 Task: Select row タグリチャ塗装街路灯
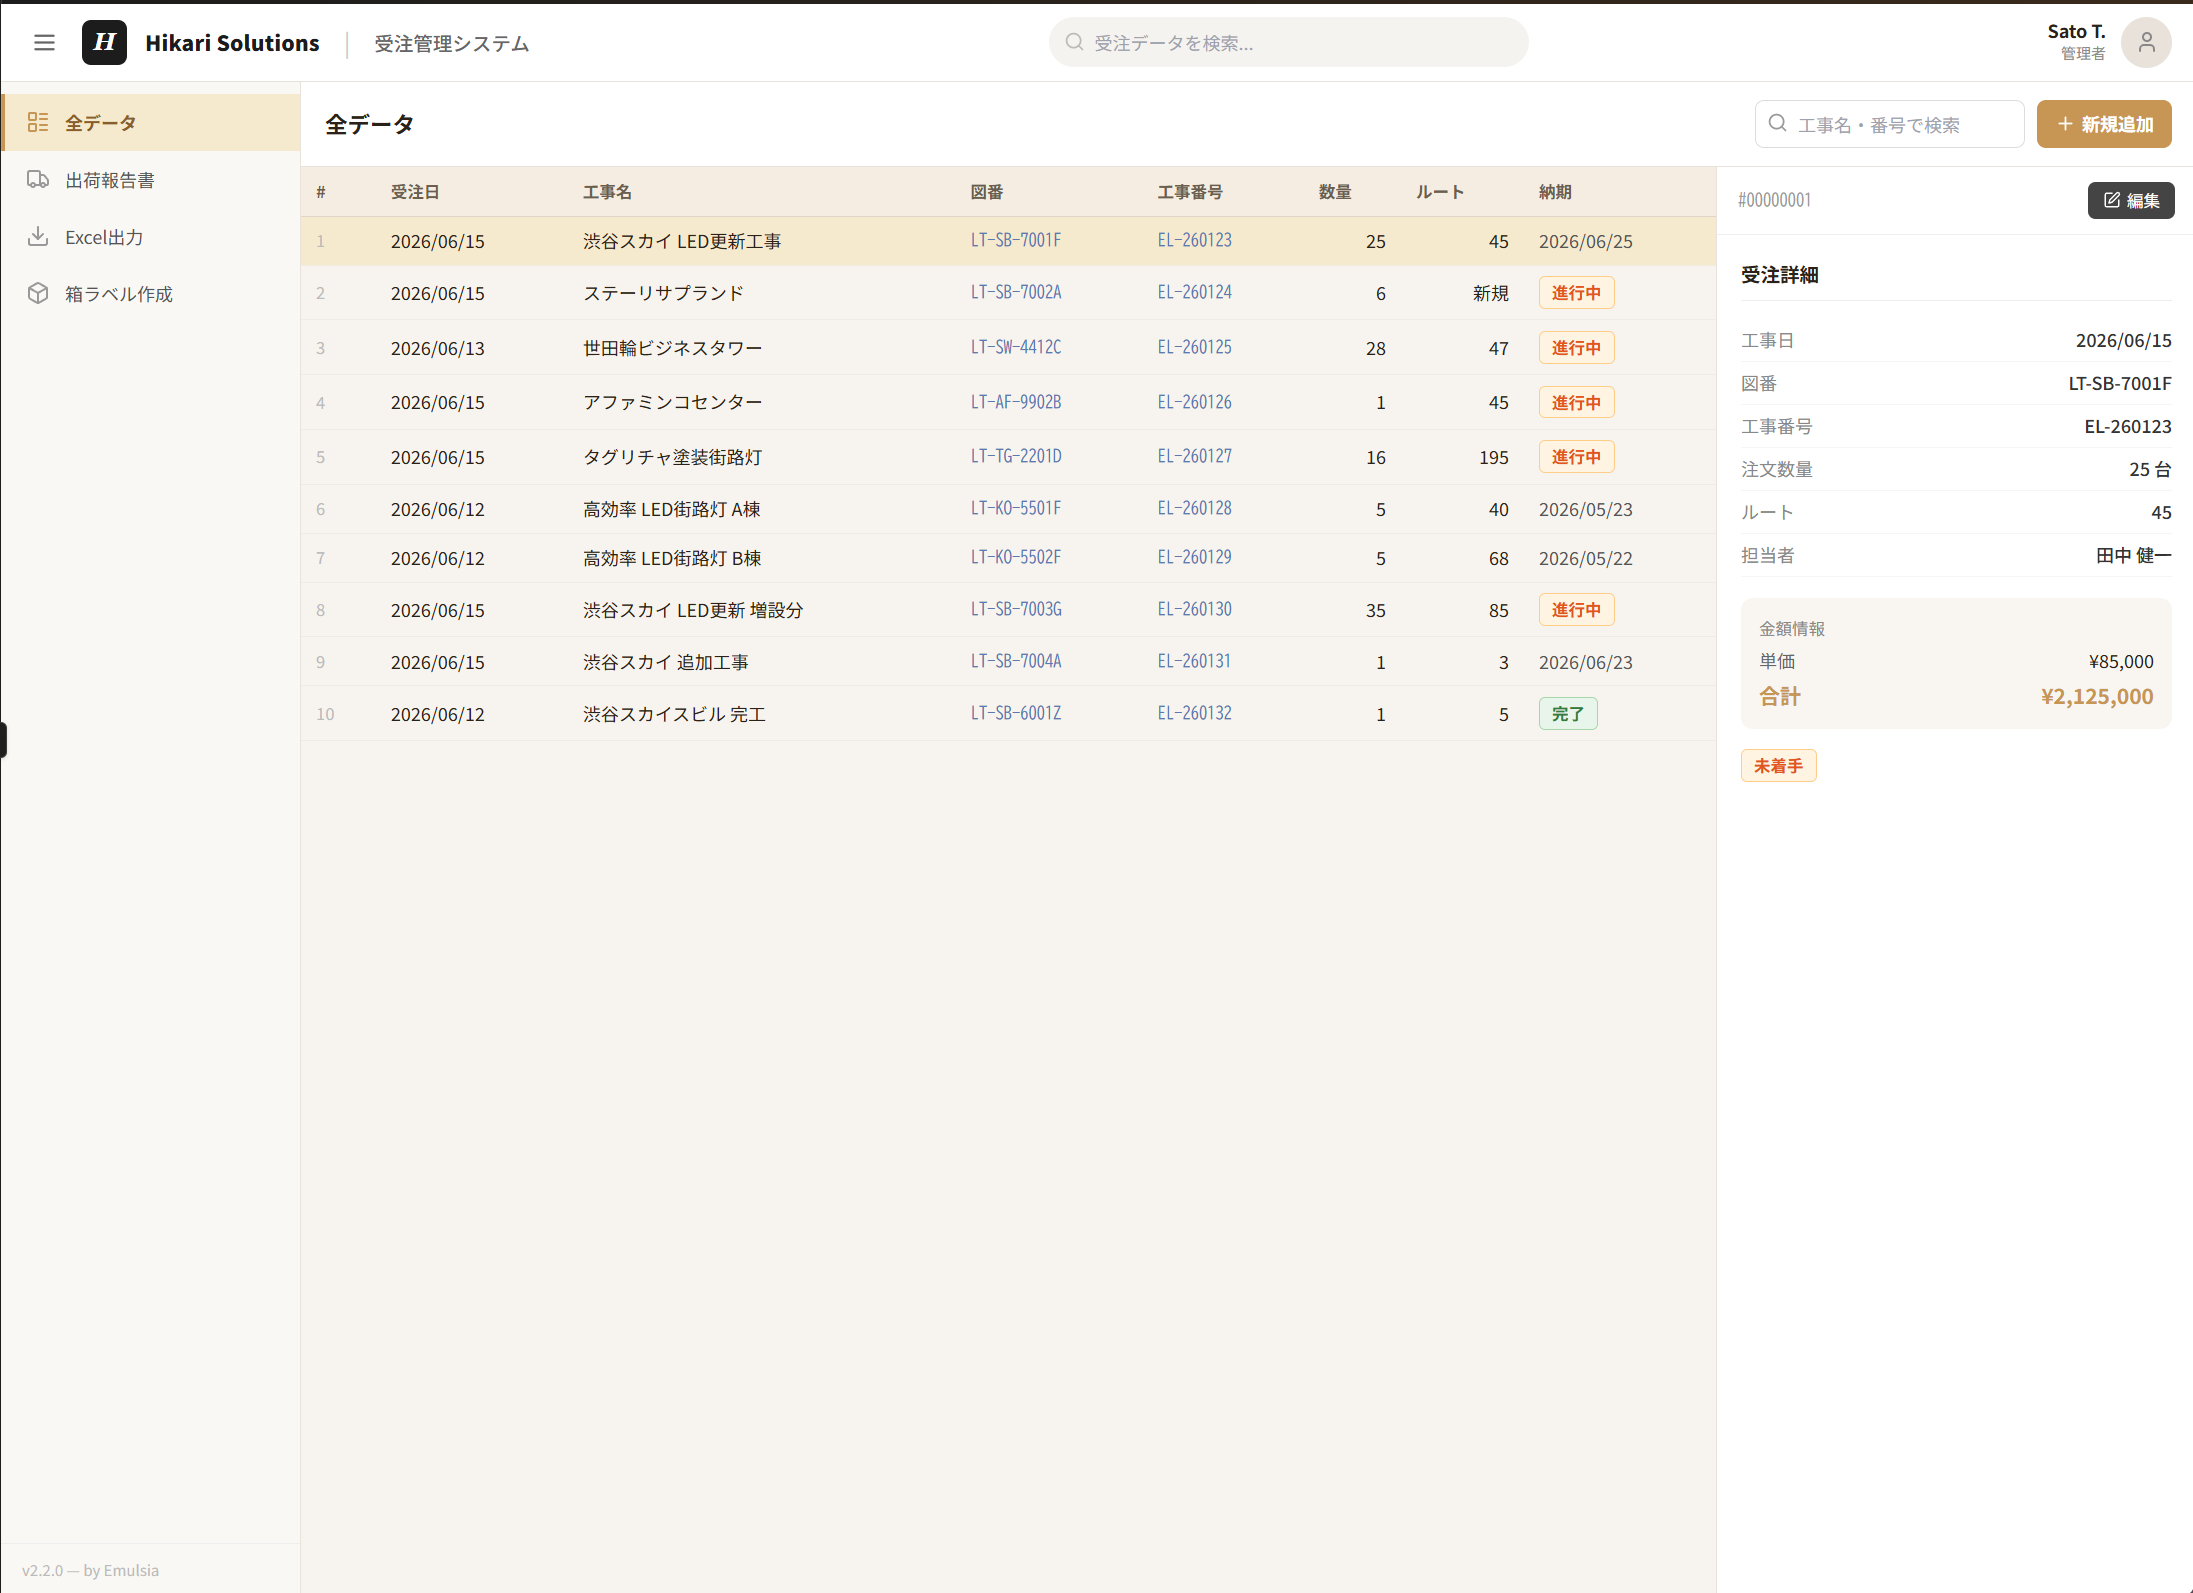coord(1008,457)
